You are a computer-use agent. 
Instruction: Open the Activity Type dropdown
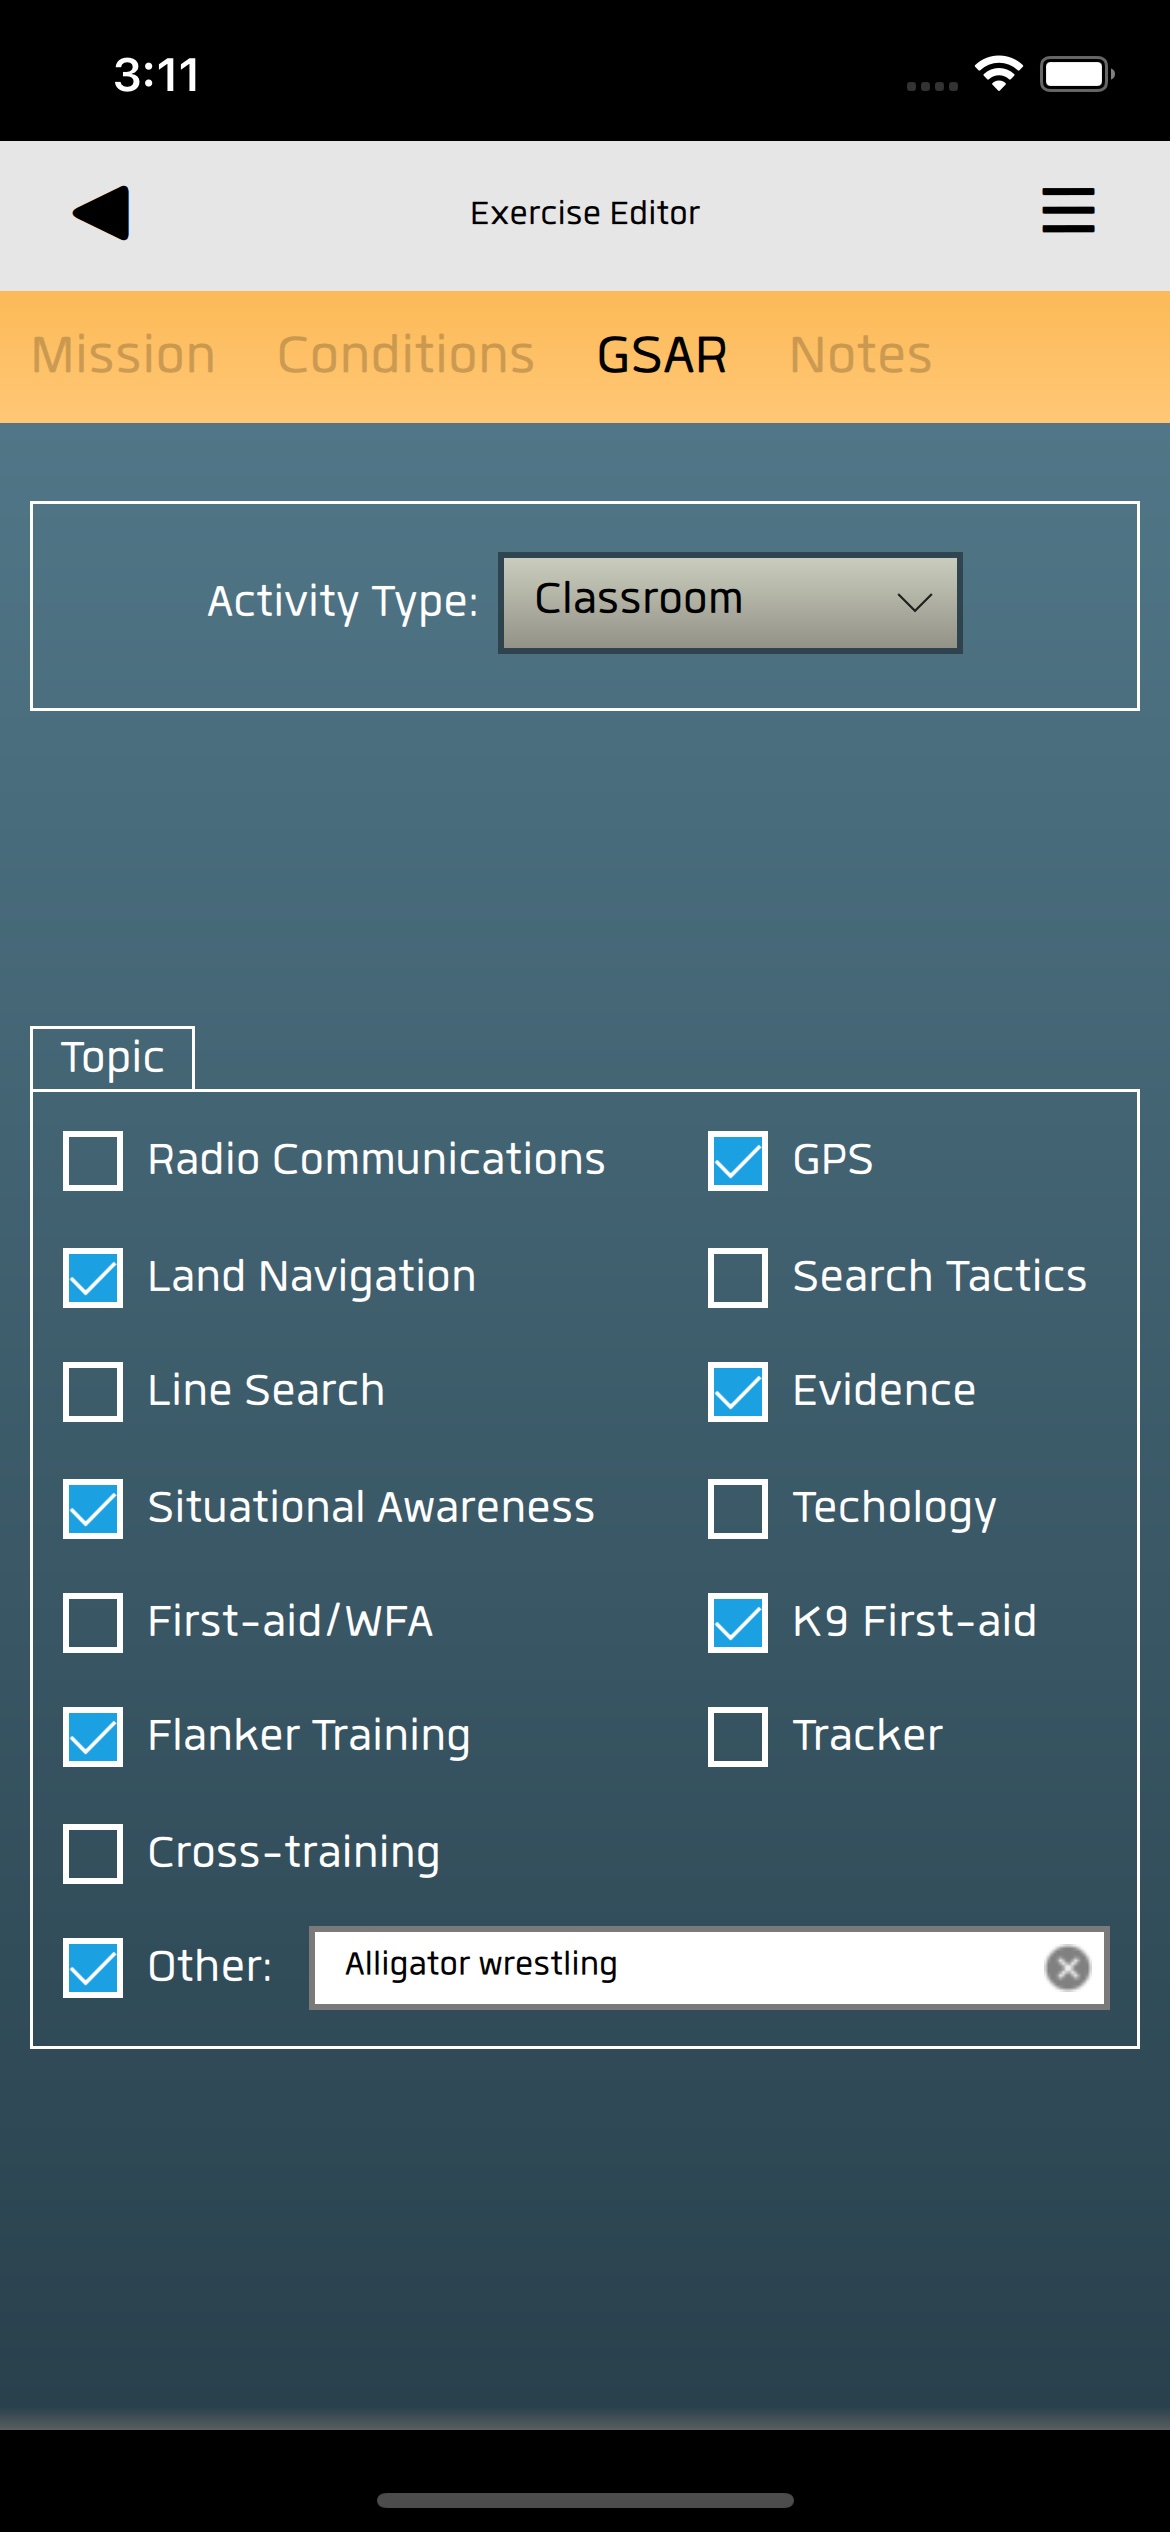click(730, 602)
